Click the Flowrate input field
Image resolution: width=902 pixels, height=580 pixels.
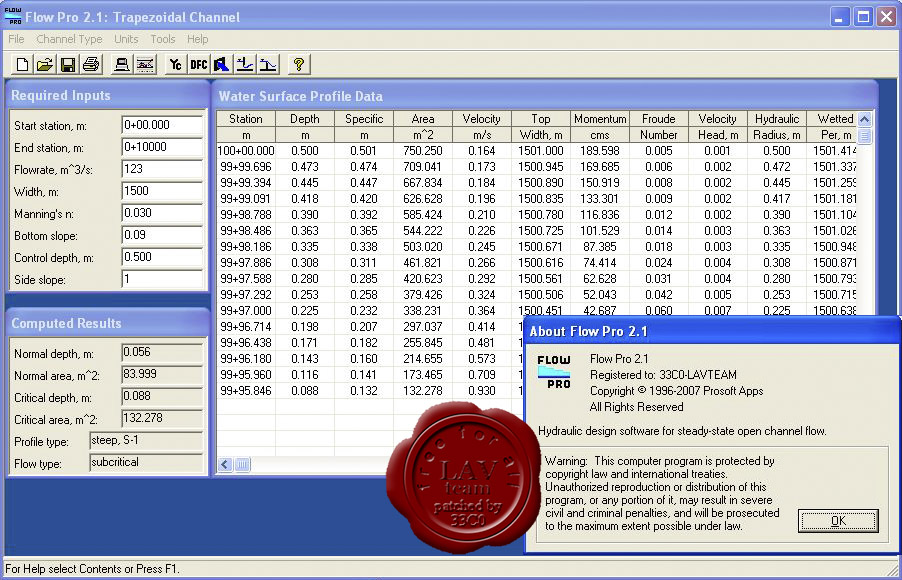tap(162, 169)
